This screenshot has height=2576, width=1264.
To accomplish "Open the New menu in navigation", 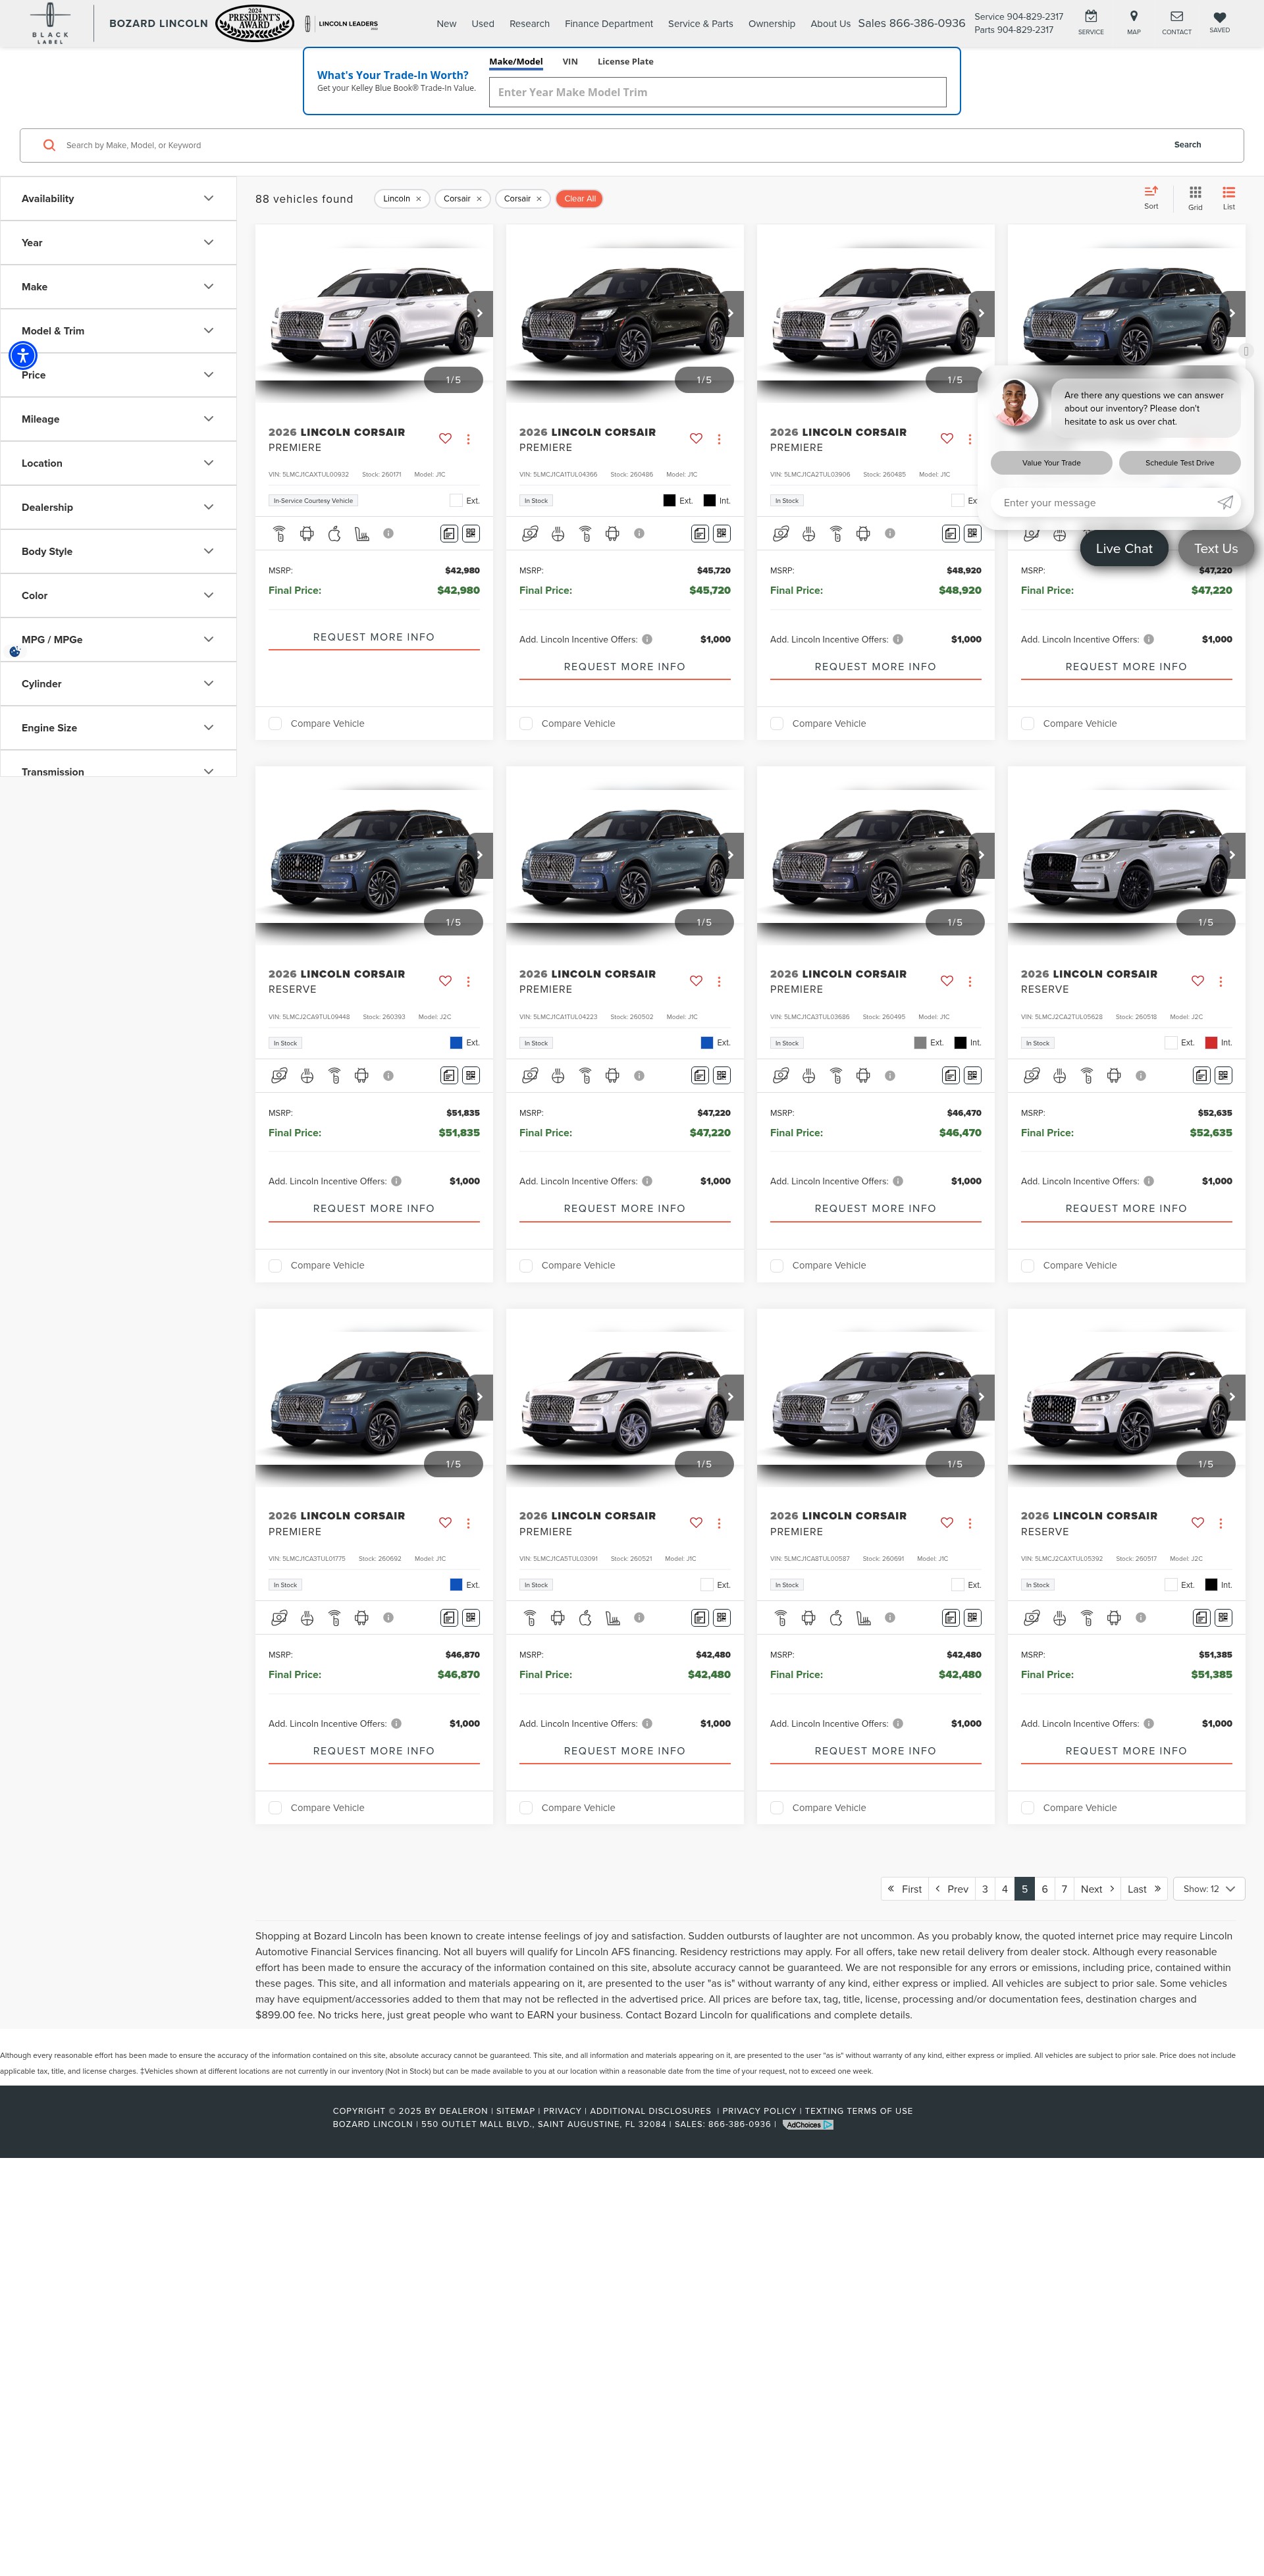I will pyautogui.click(x=446, y=24).
